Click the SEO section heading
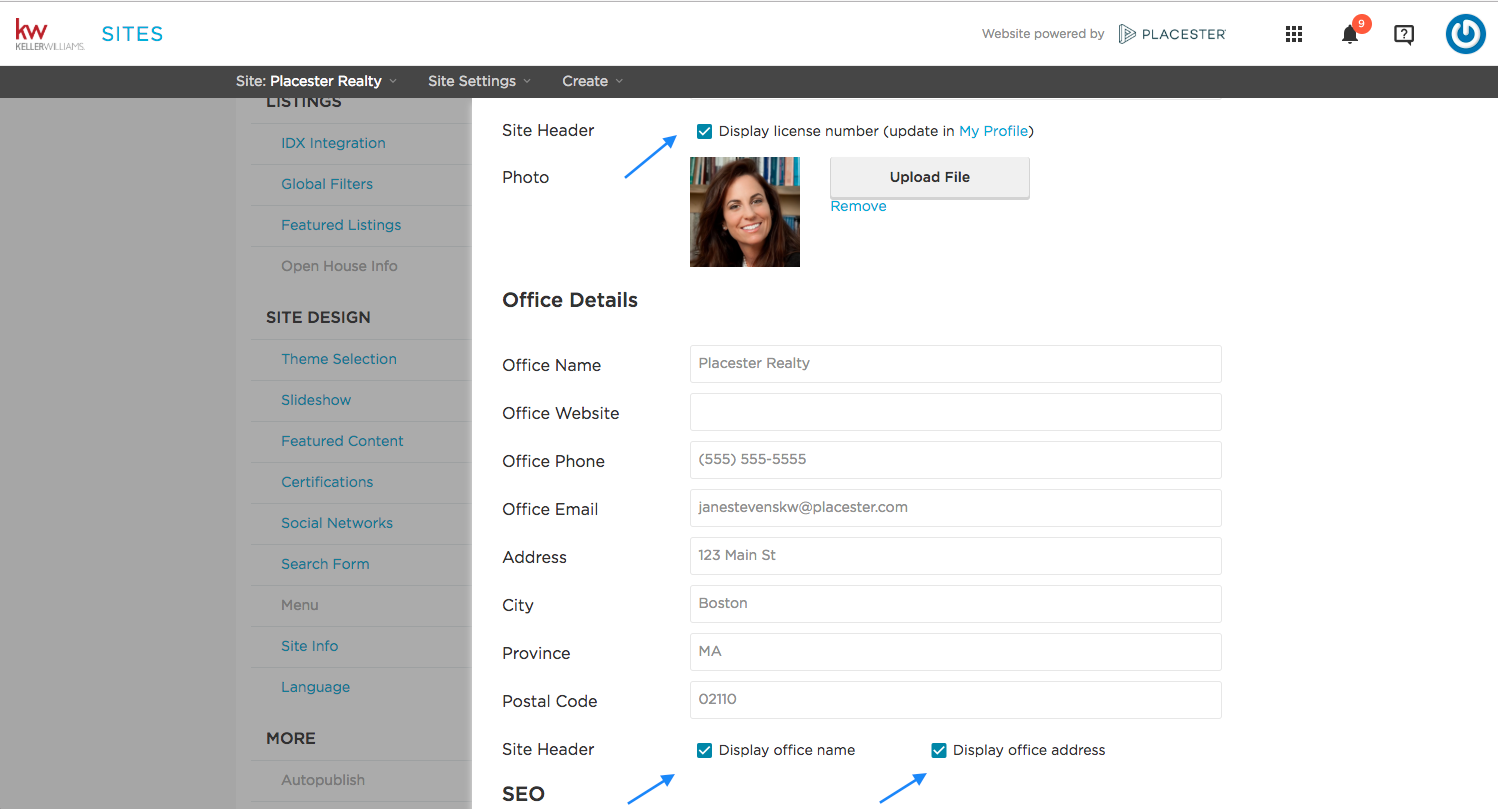 tap(523, 794)
